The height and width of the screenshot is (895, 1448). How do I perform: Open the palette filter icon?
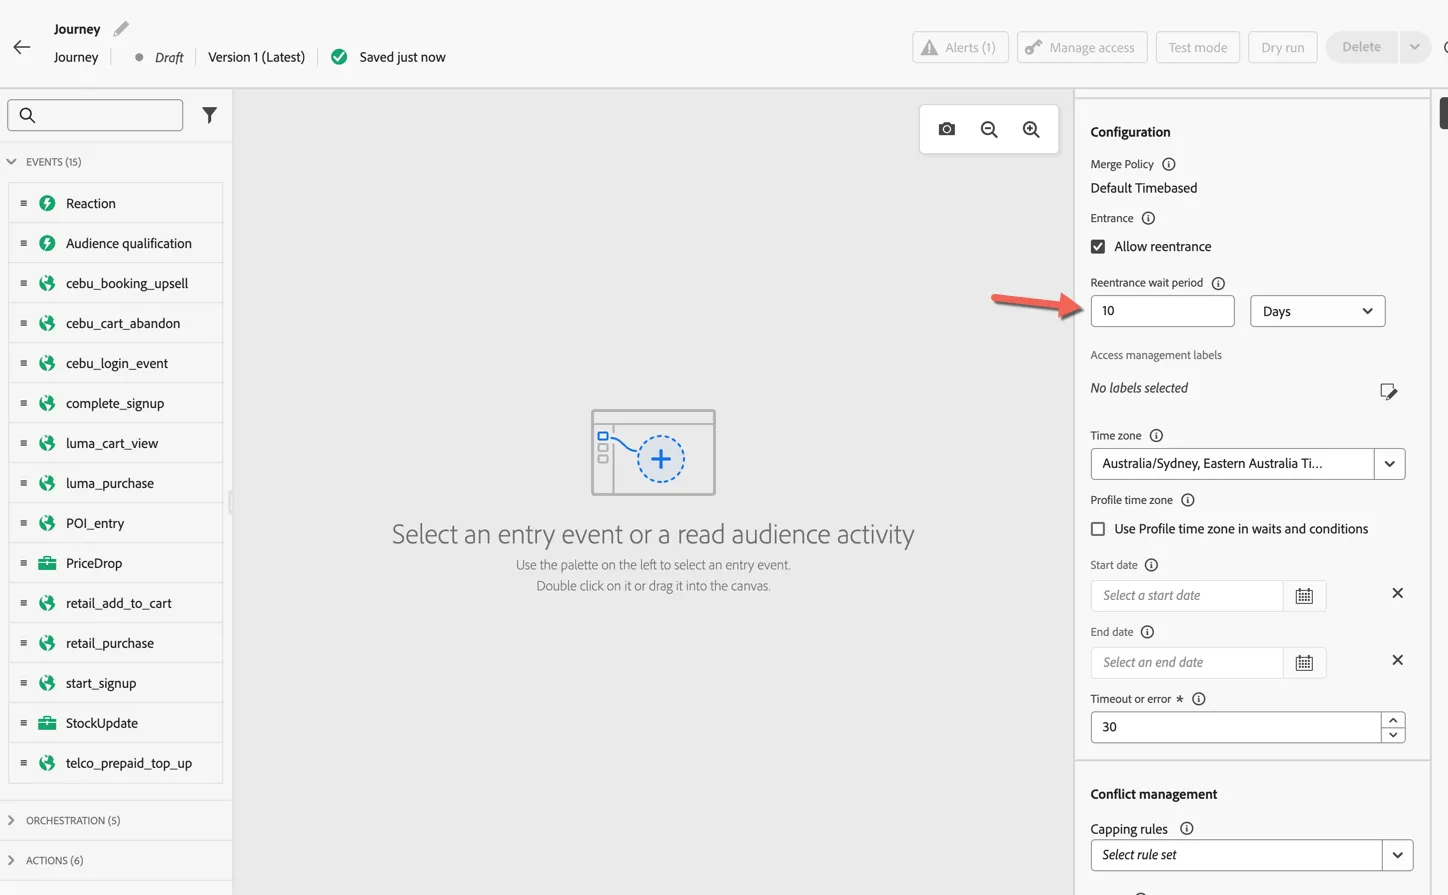[x=209, y=115]
